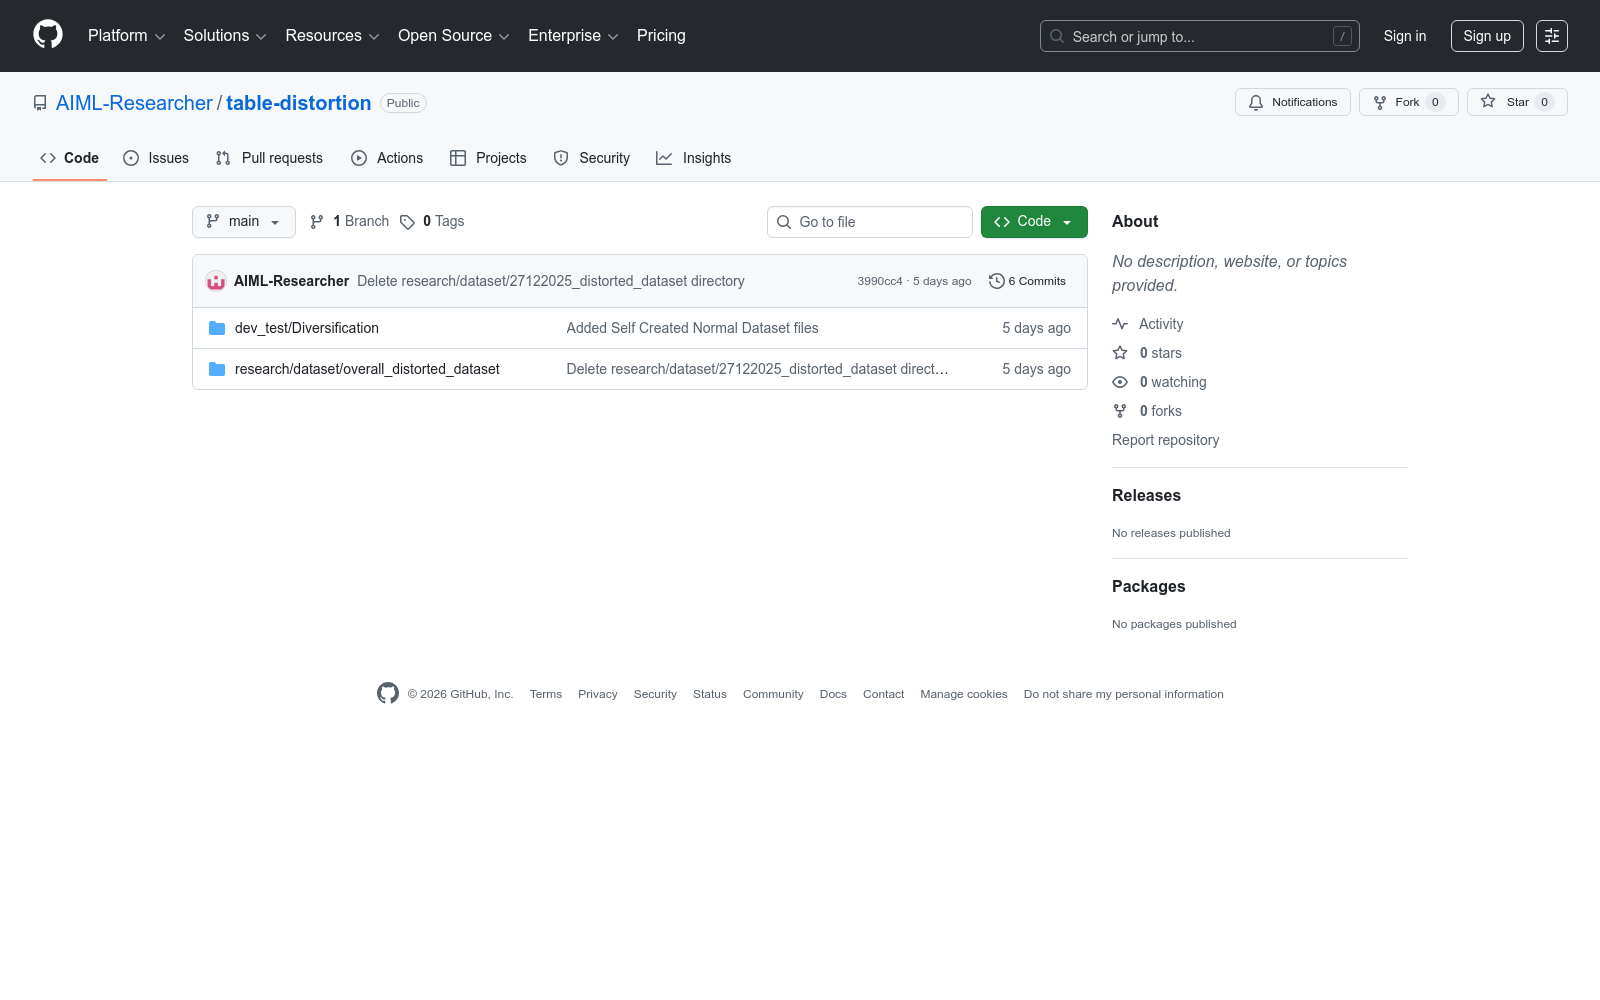Open the Pull requests tab
Screen dimensions: 1600x1000
pos(269,158)
